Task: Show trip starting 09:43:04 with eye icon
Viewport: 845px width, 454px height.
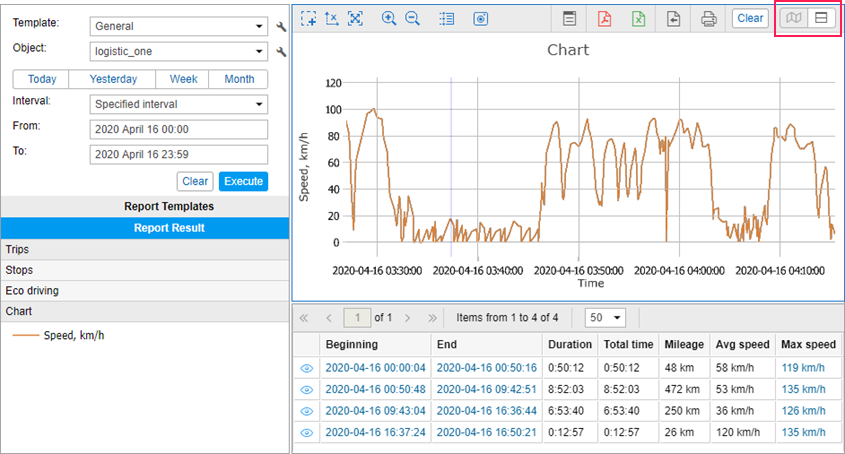Action: tap(307, 411)
